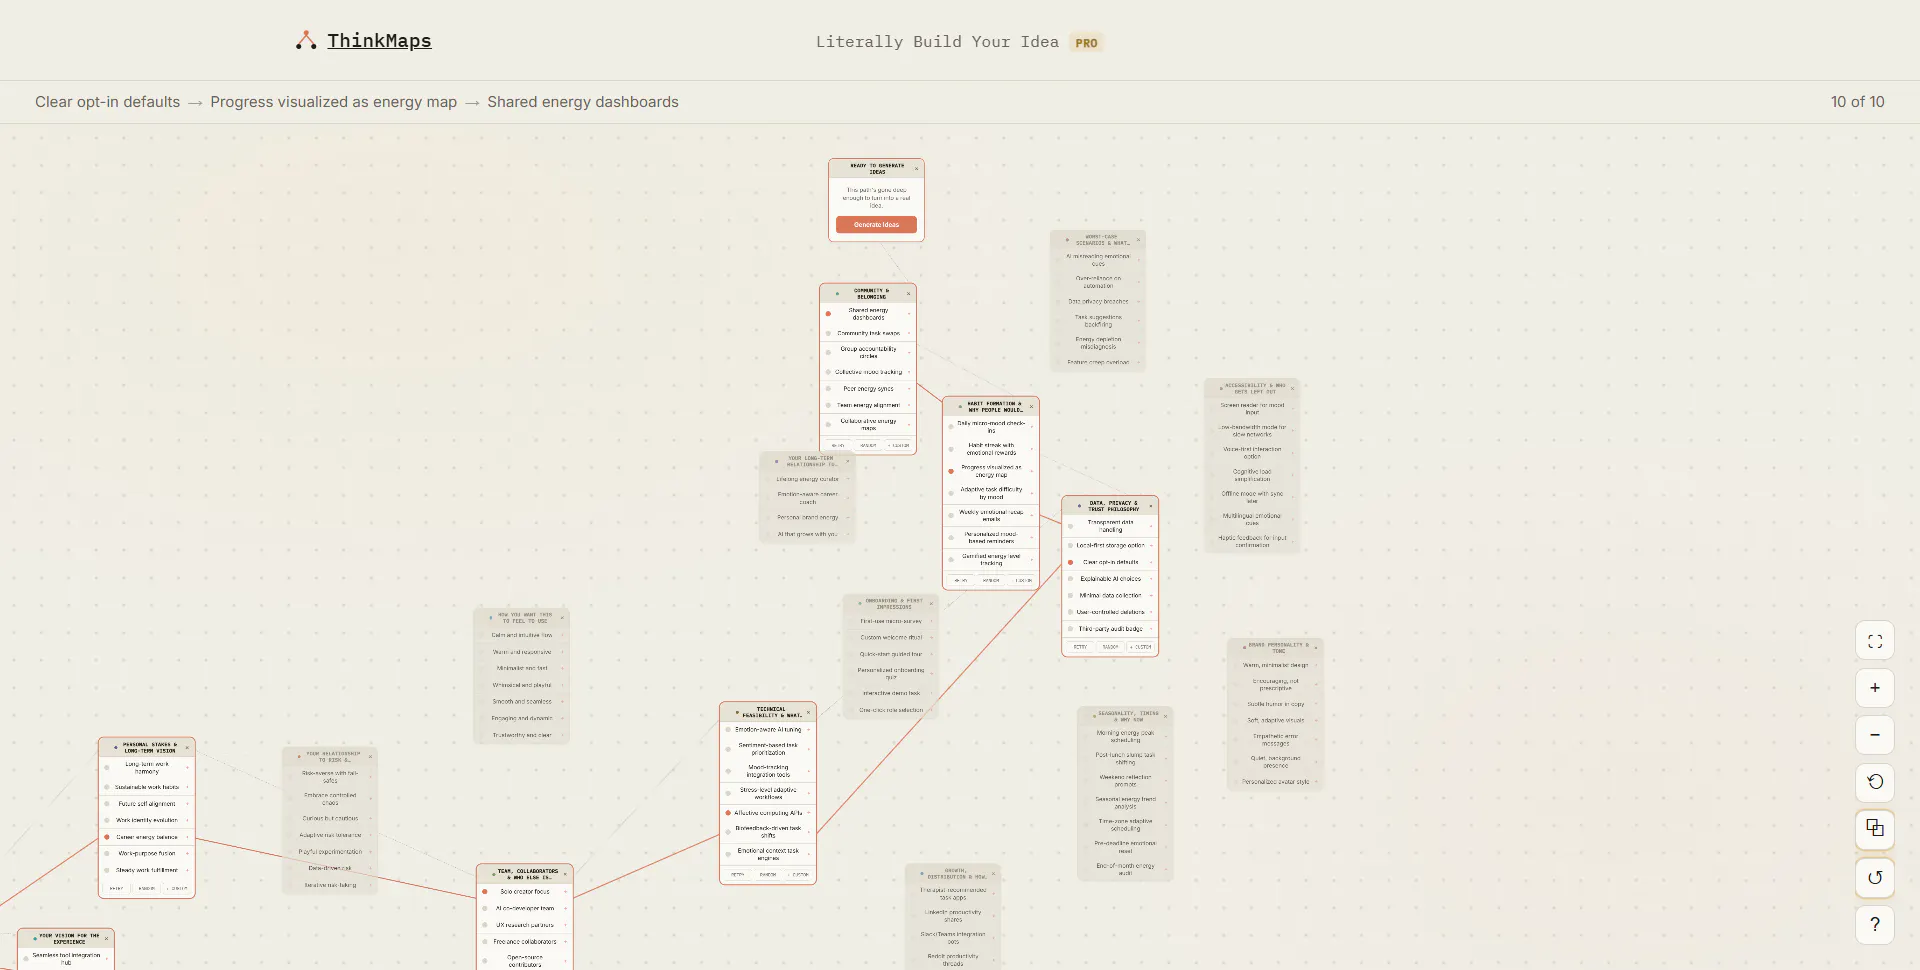This screenshot has height=970, width=1920.
Task: Expand the Sustainable work habits row arrow
Action: (188, 787)
